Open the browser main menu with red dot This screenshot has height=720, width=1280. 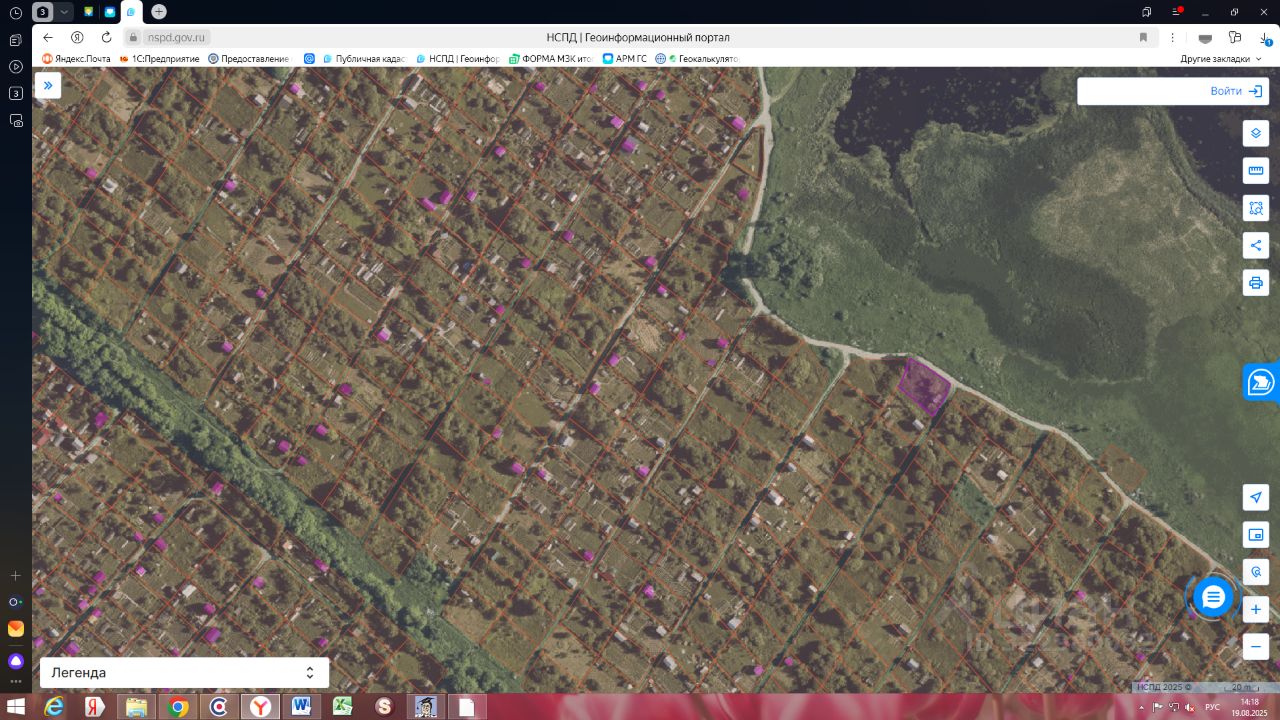click(1177, 12)
